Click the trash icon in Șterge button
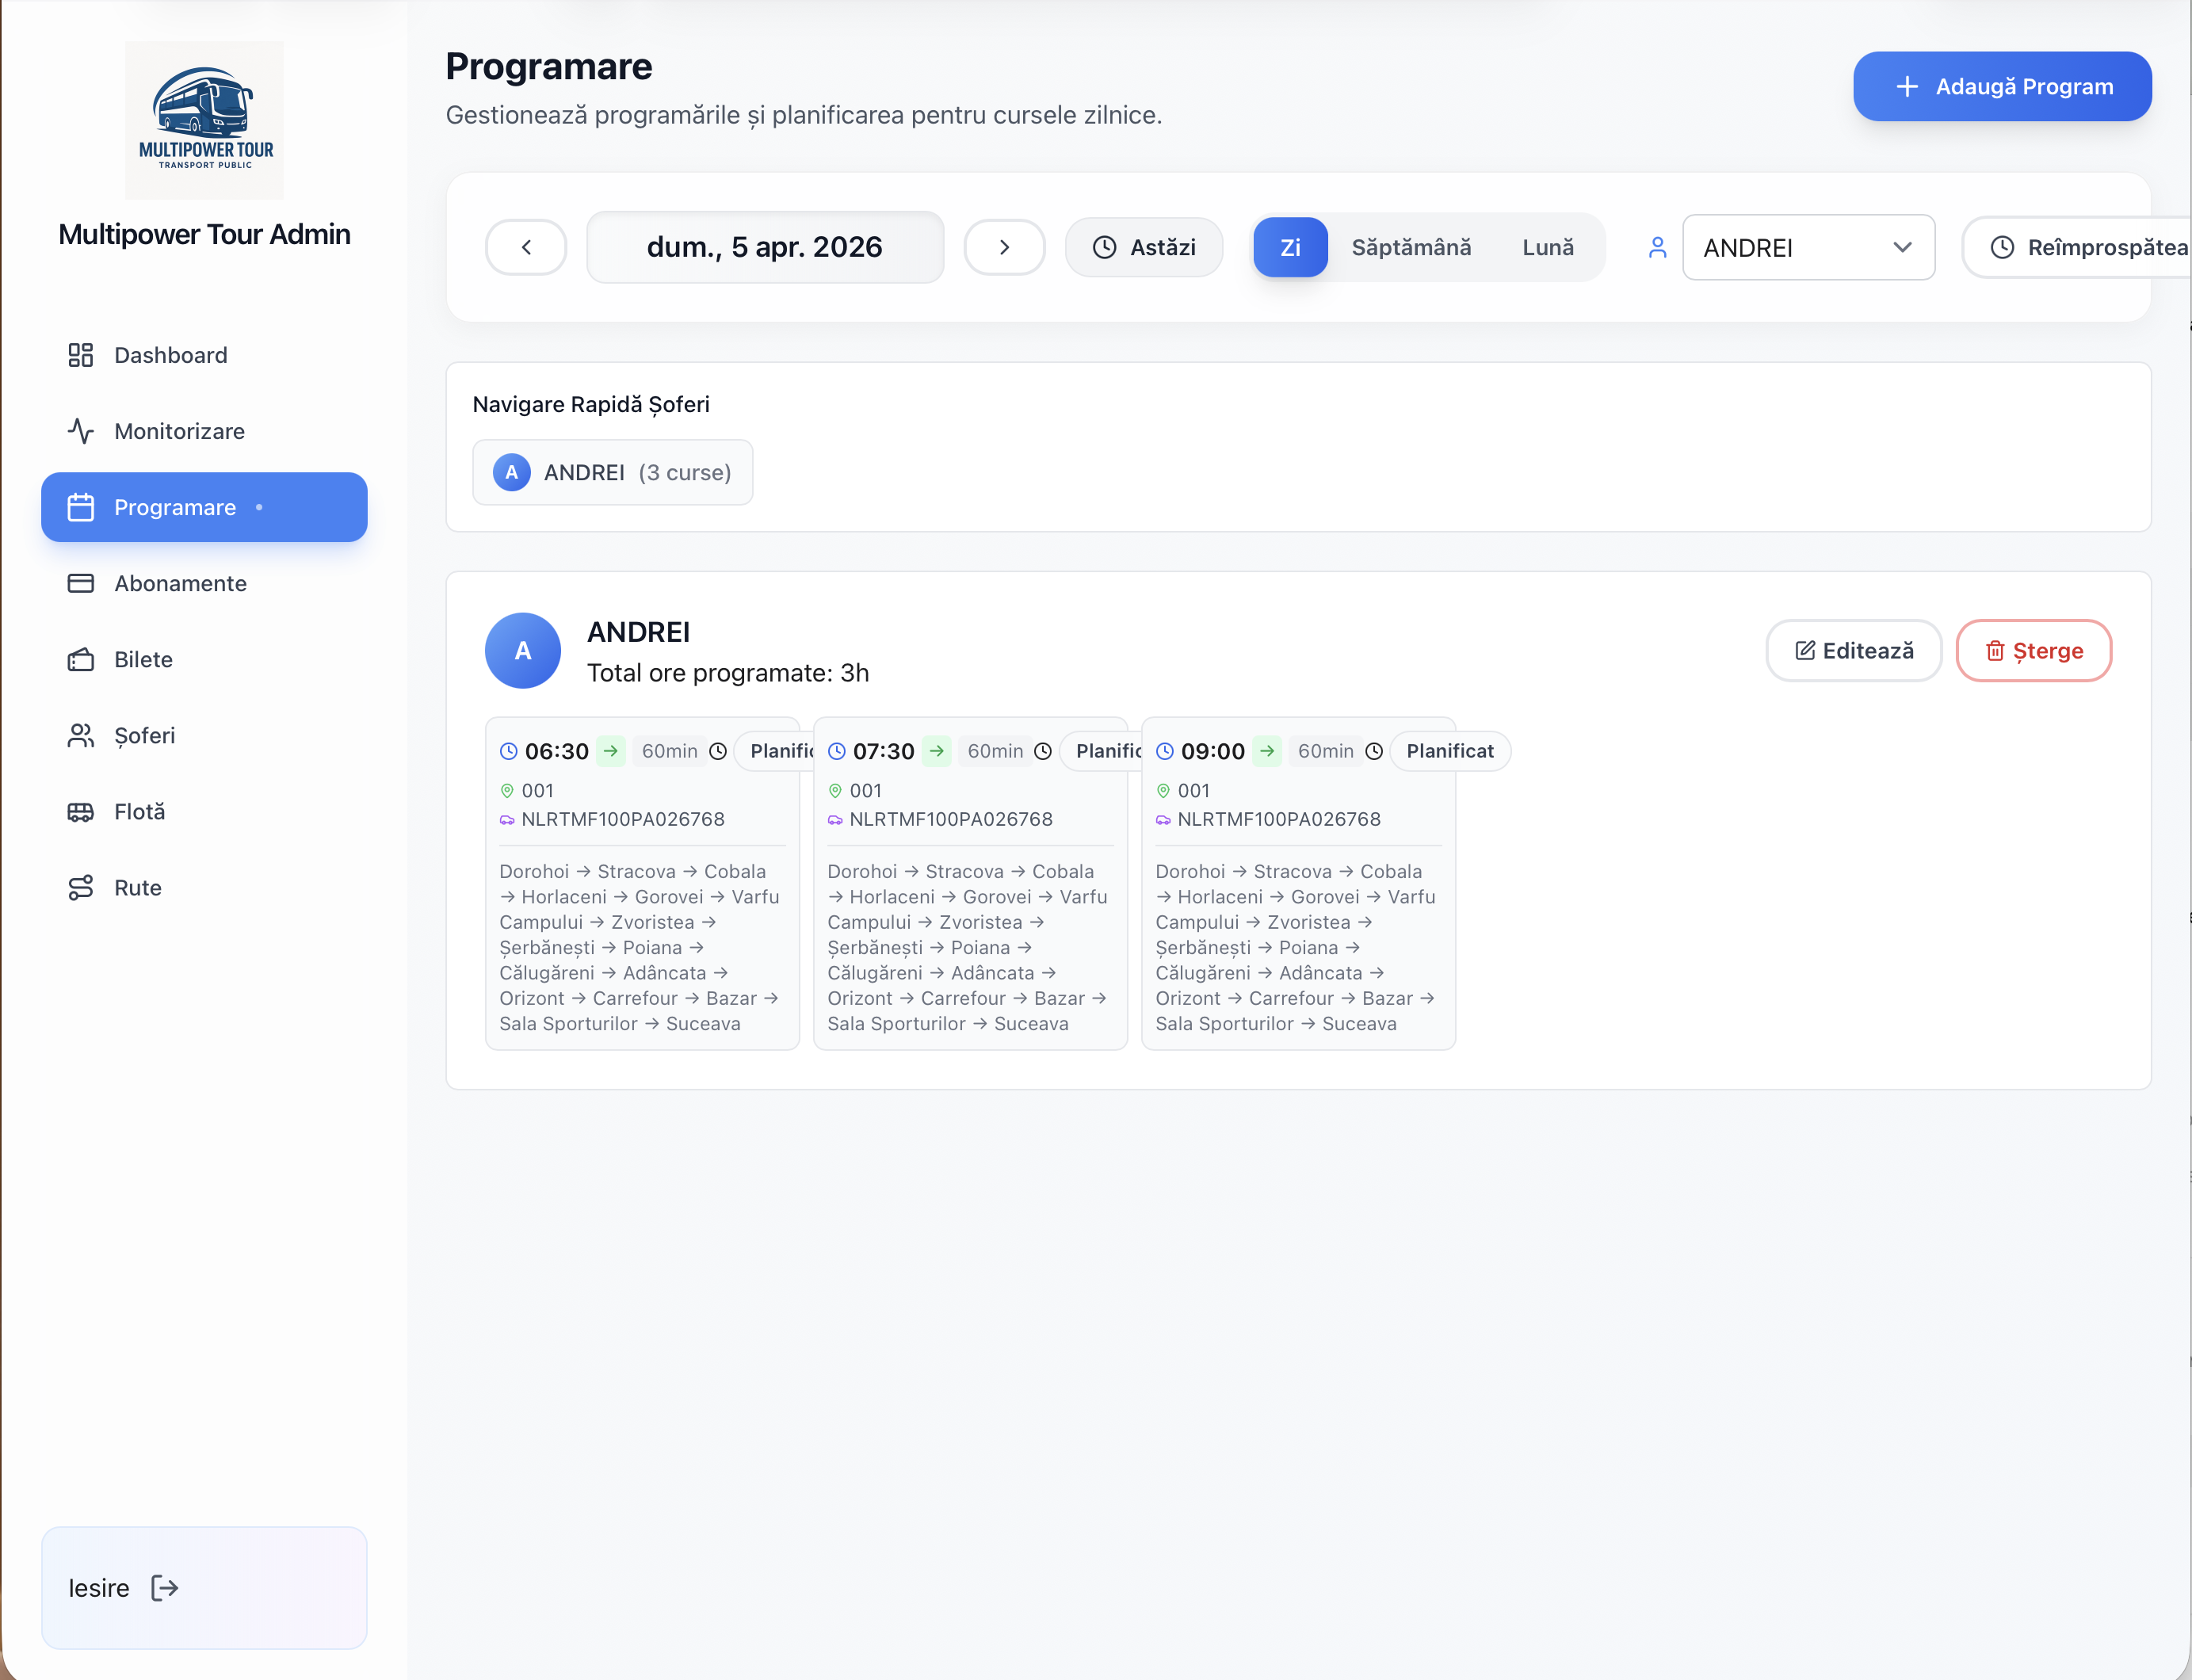Screen dimensions: 2192x1680 1994,650
